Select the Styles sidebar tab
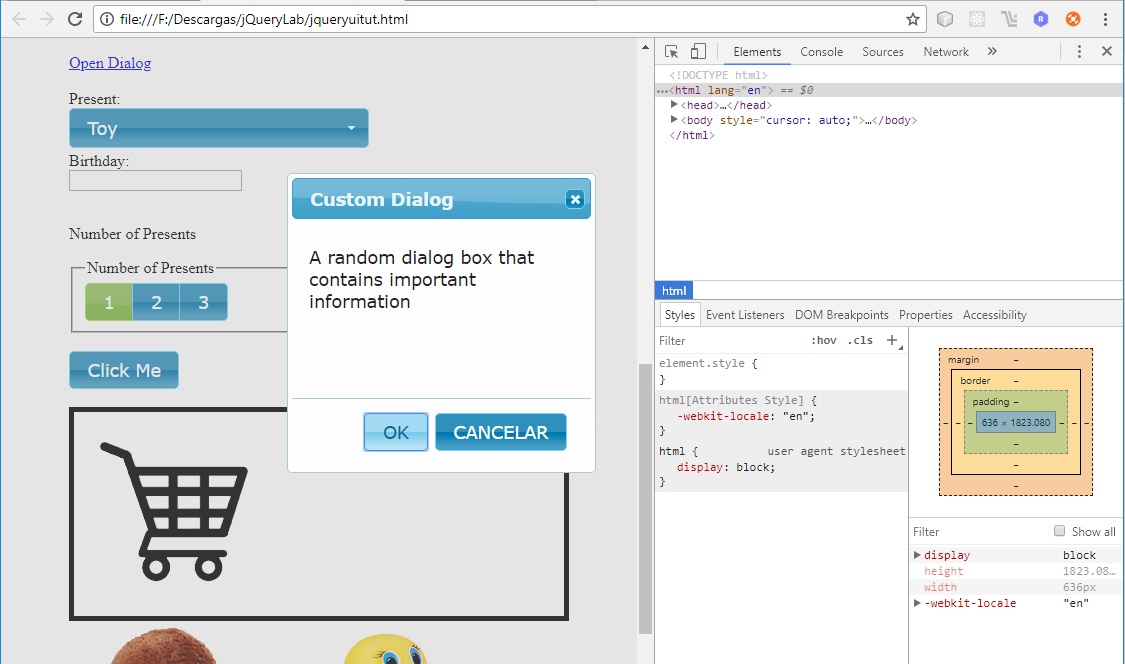The height and width of the screenshot is (664, 1125). (679, 314)
